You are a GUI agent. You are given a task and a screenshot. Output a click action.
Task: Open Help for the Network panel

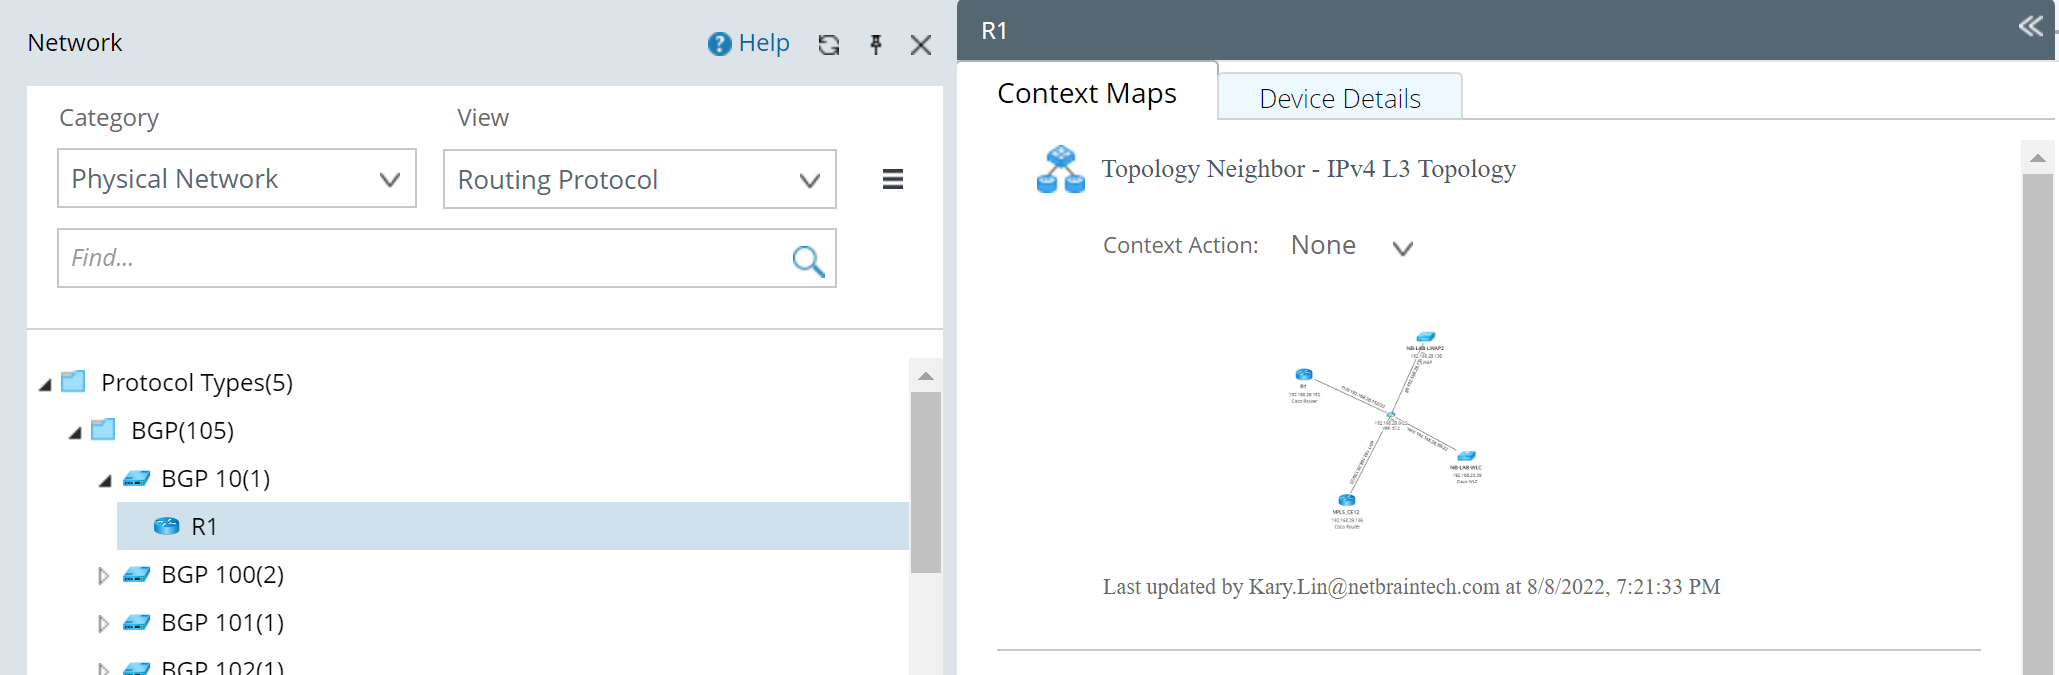tap(748, 43)
